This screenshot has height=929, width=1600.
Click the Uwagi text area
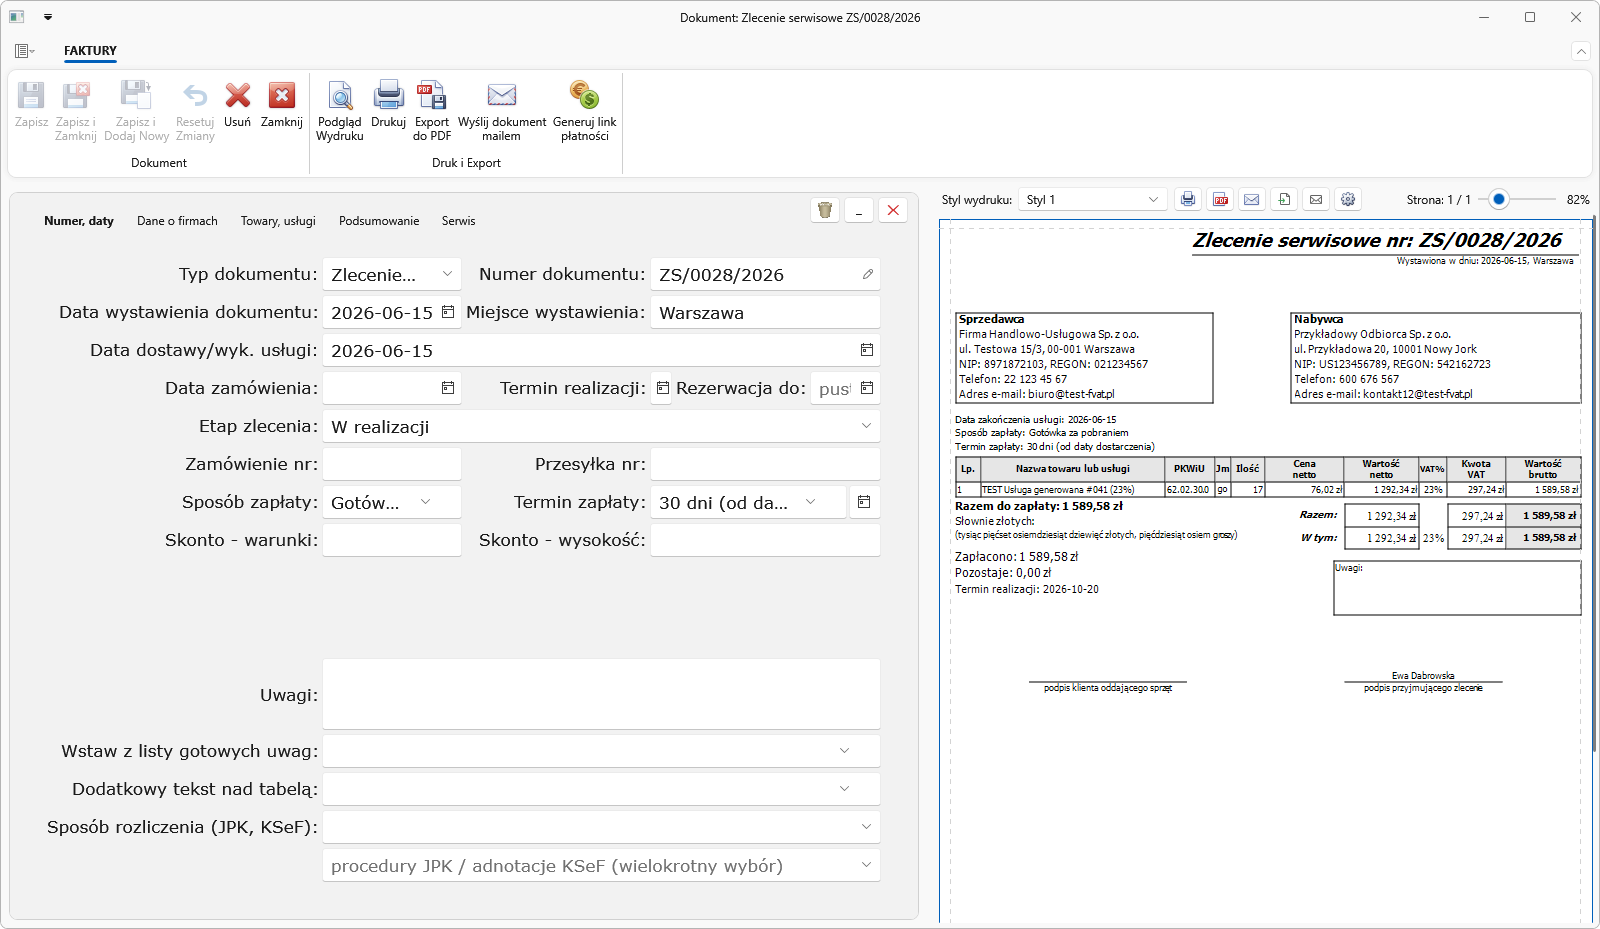coord(601,694)
